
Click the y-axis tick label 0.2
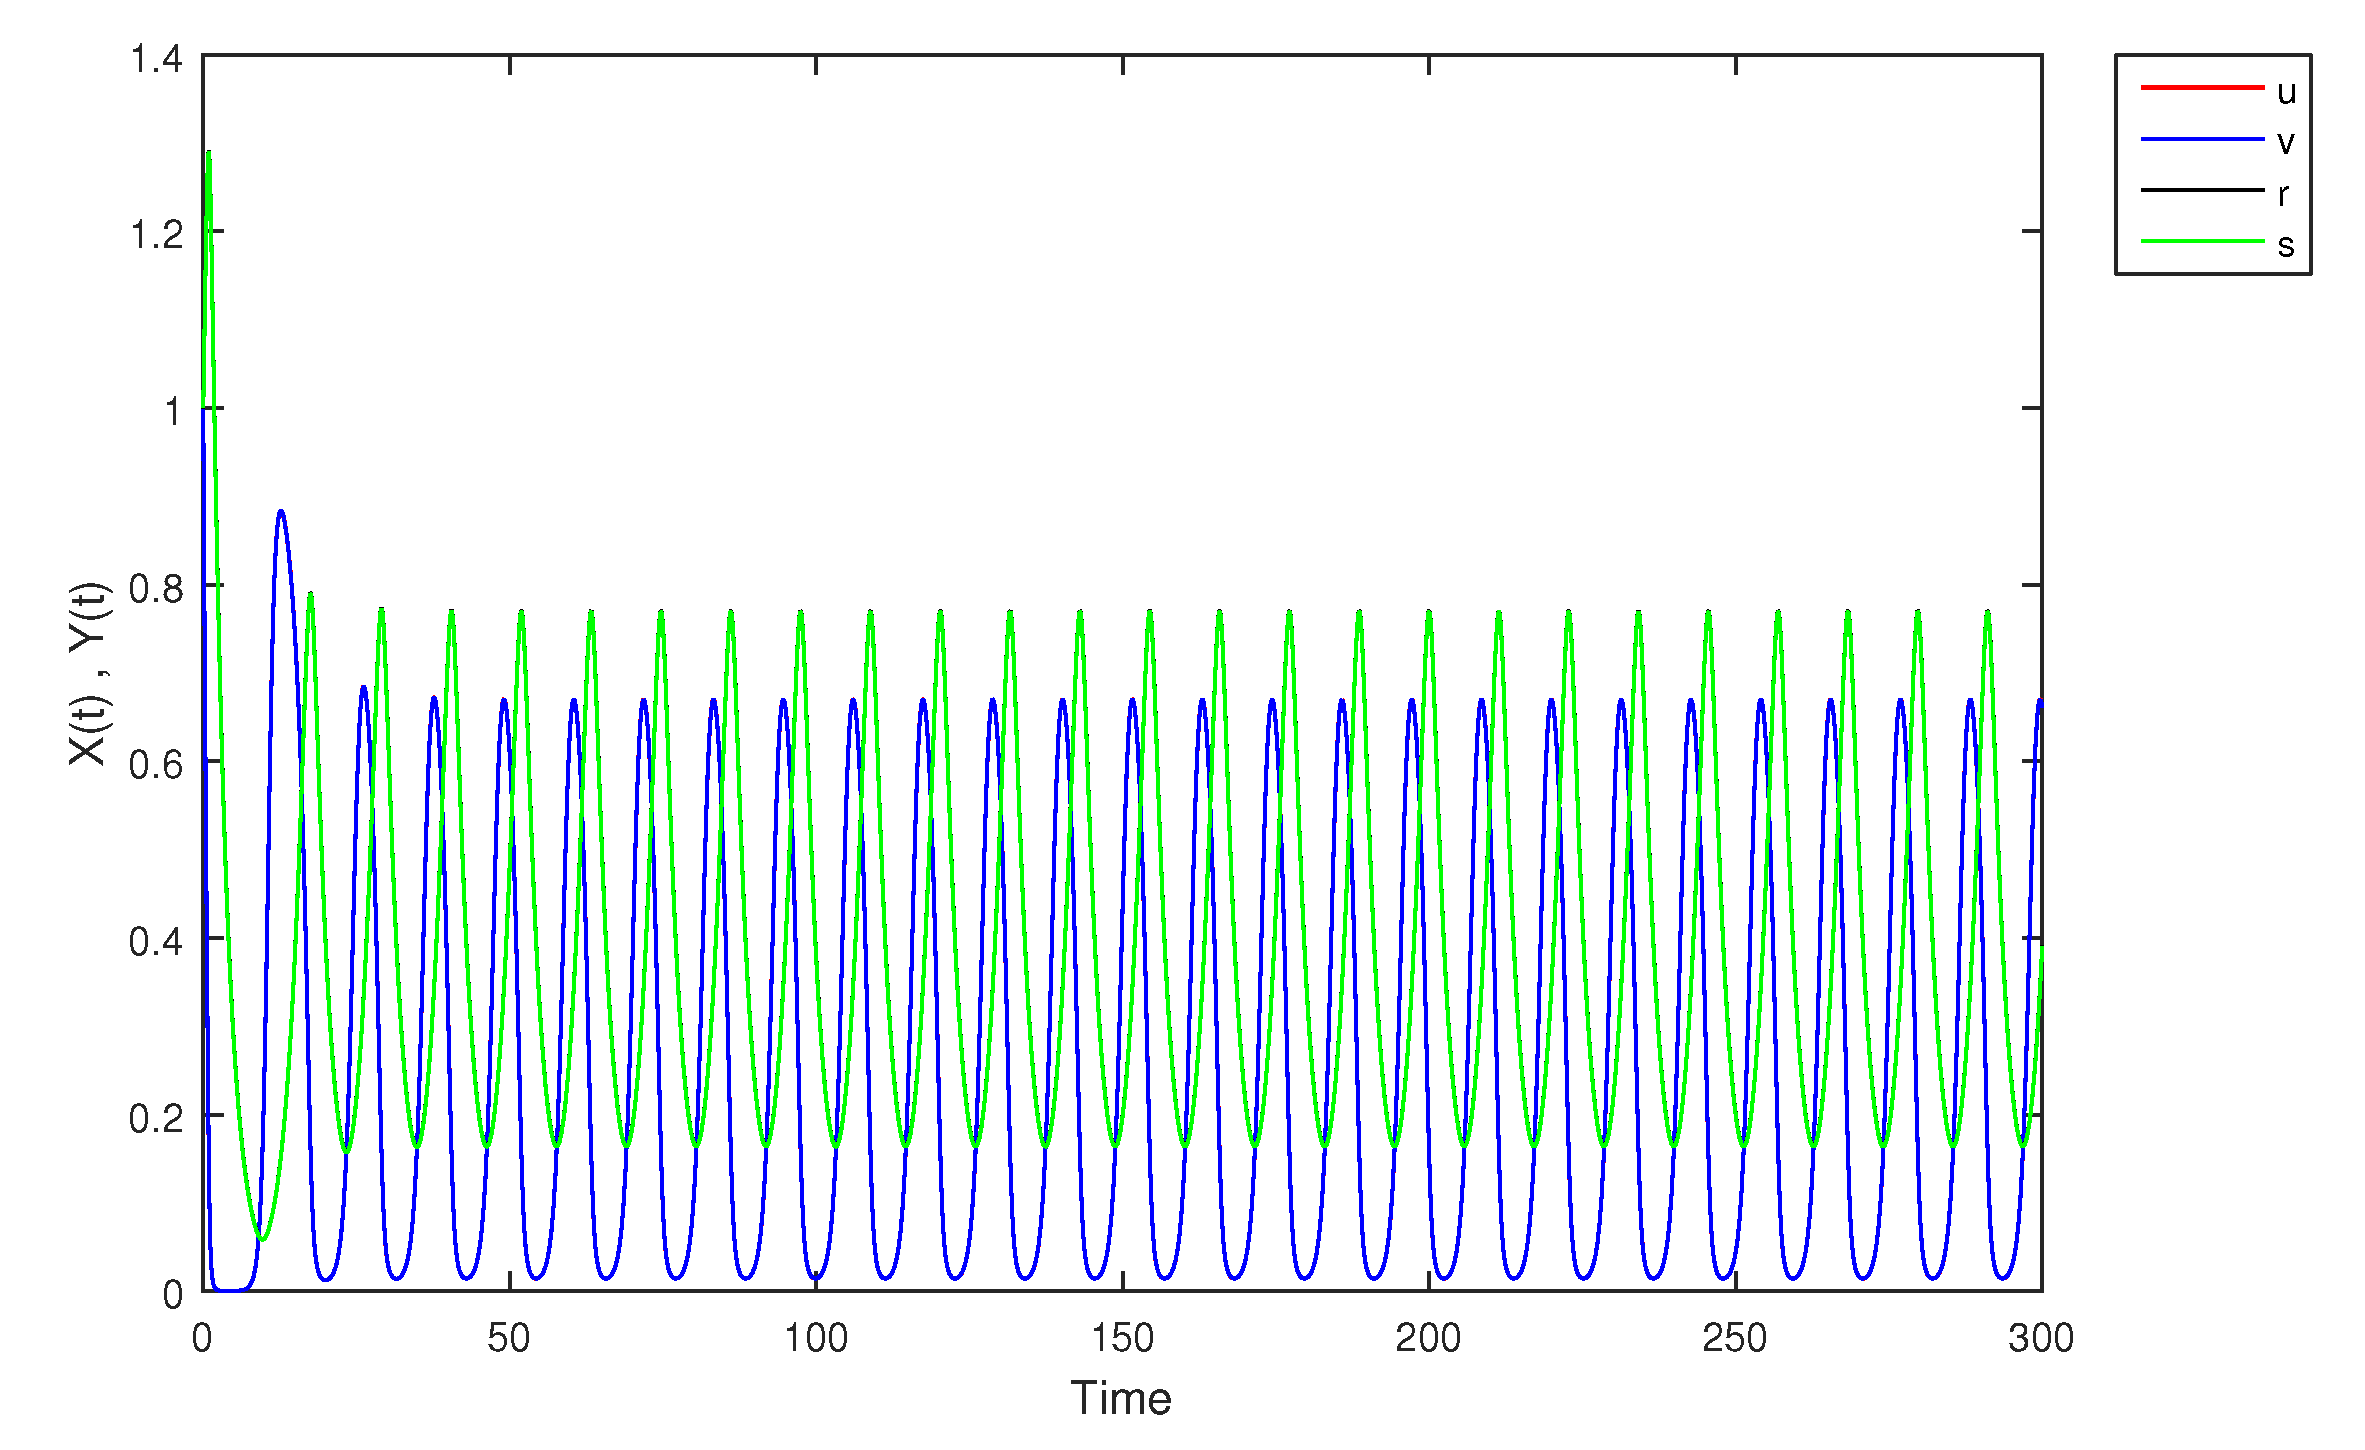pos(157,1119)
